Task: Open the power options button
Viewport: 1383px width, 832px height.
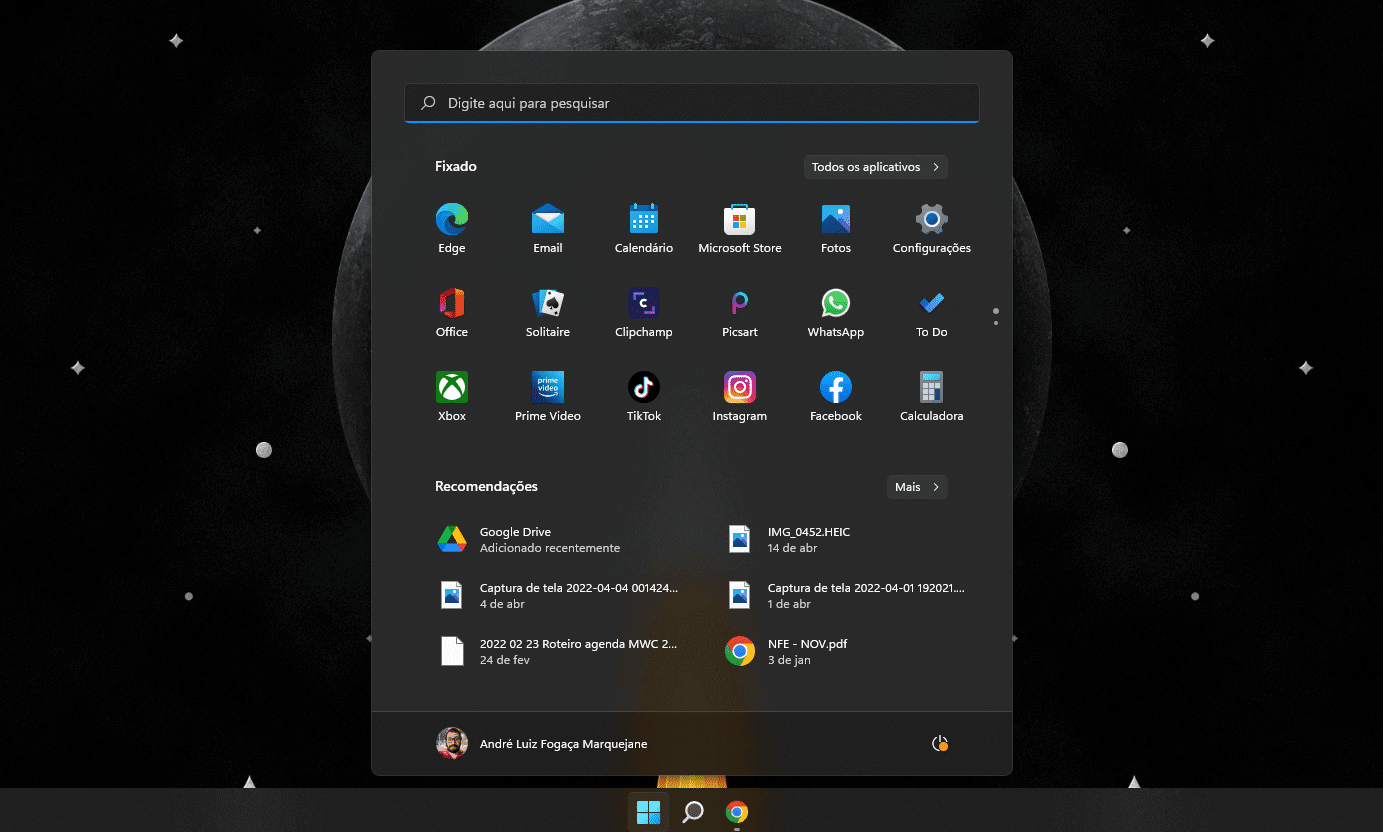Action: pyautogui.click(x=940, y=743)
